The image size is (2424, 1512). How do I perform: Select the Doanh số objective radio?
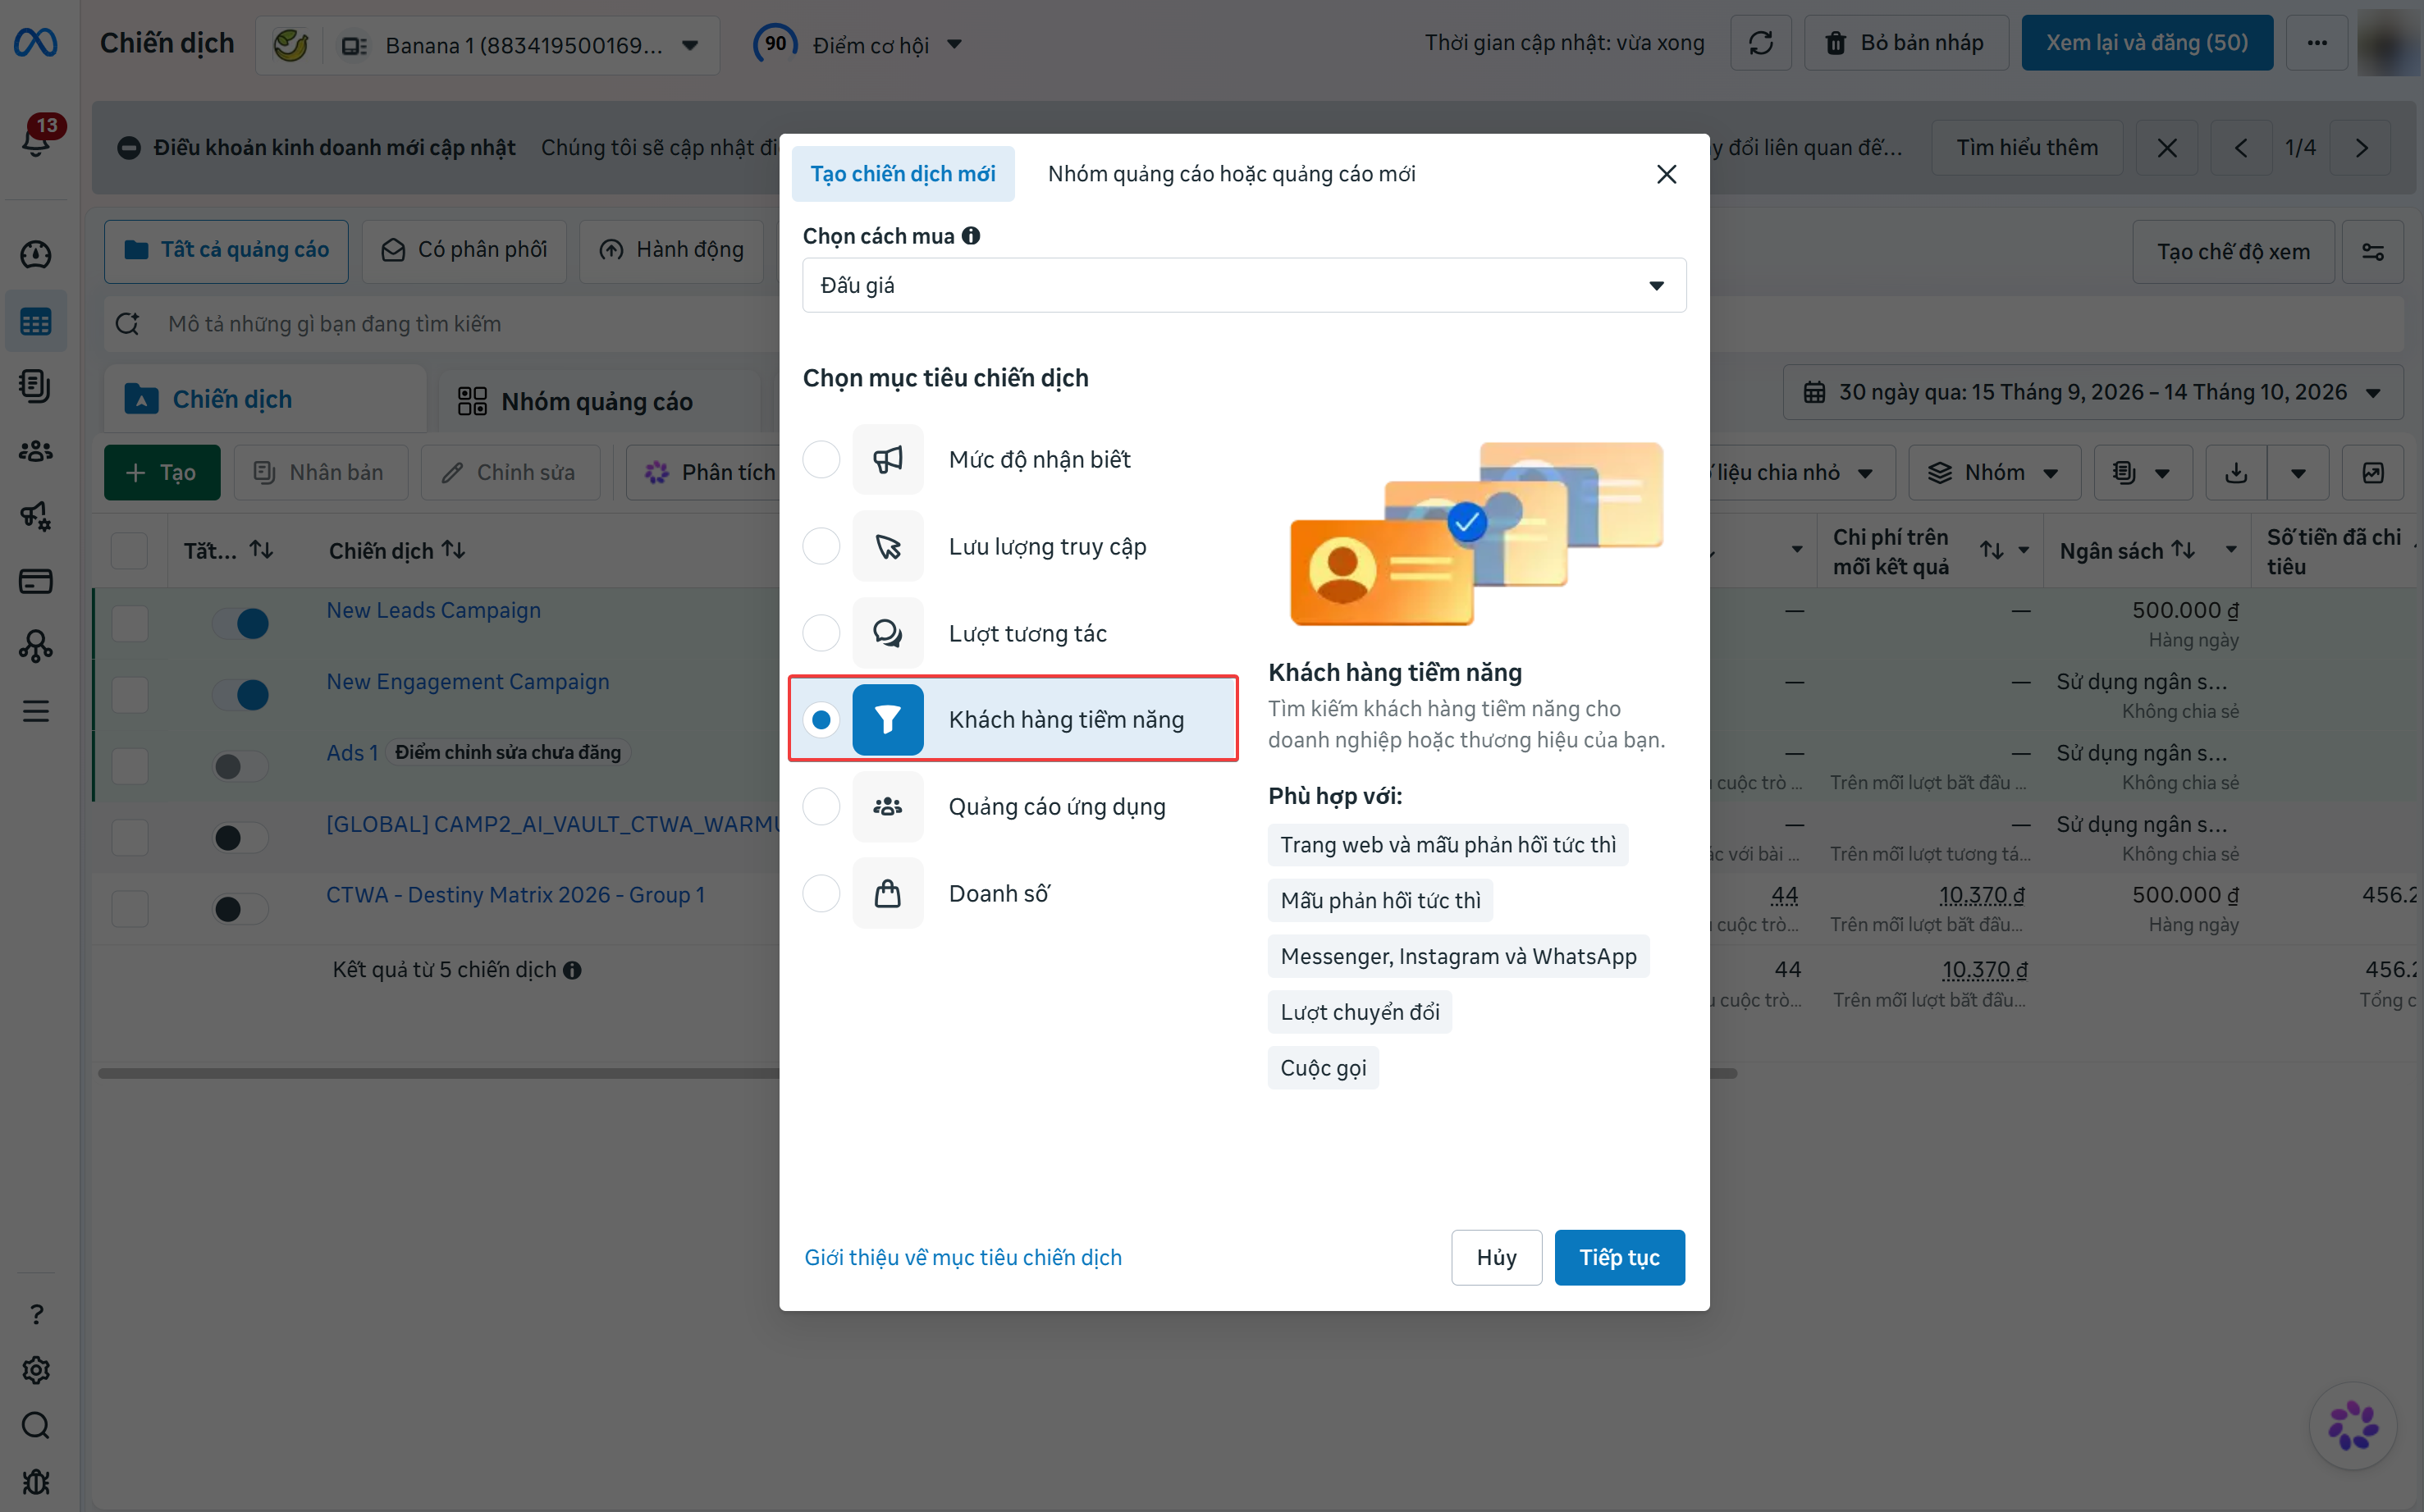pyautogui.click(x=821, y=894)
